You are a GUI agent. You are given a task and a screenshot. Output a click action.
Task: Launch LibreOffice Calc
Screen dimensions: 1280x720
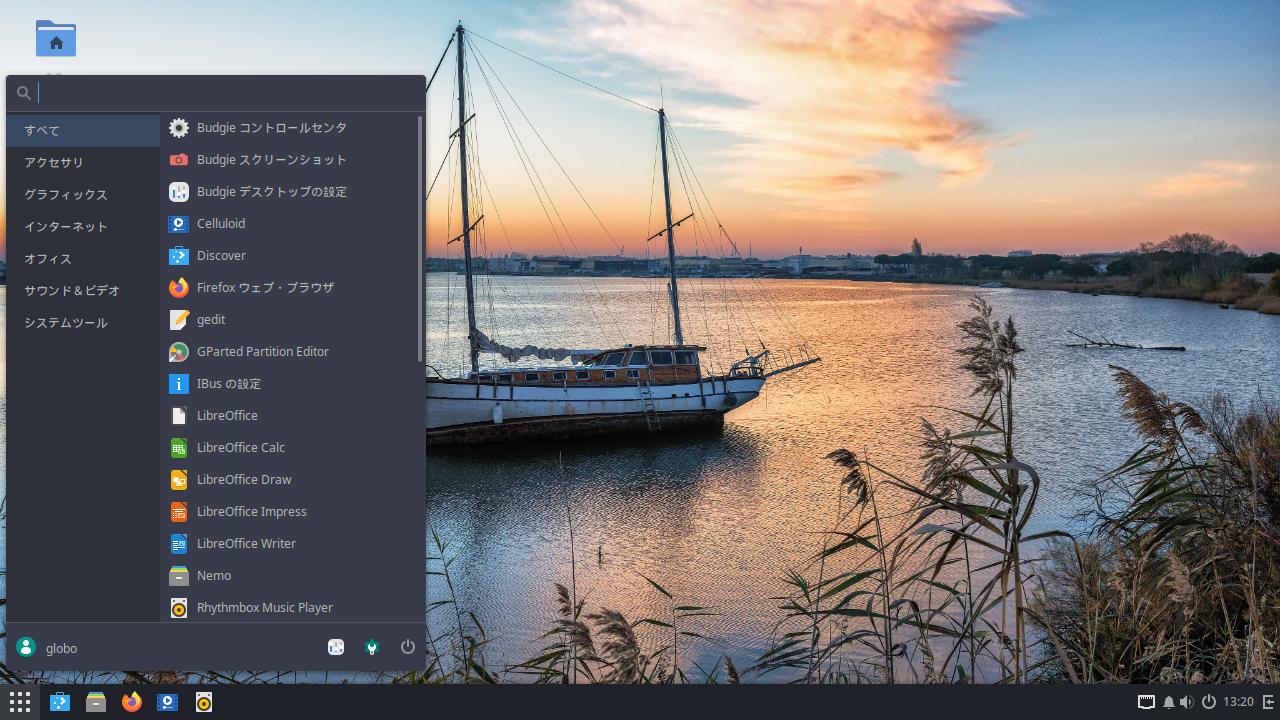[x=240, y=448]
